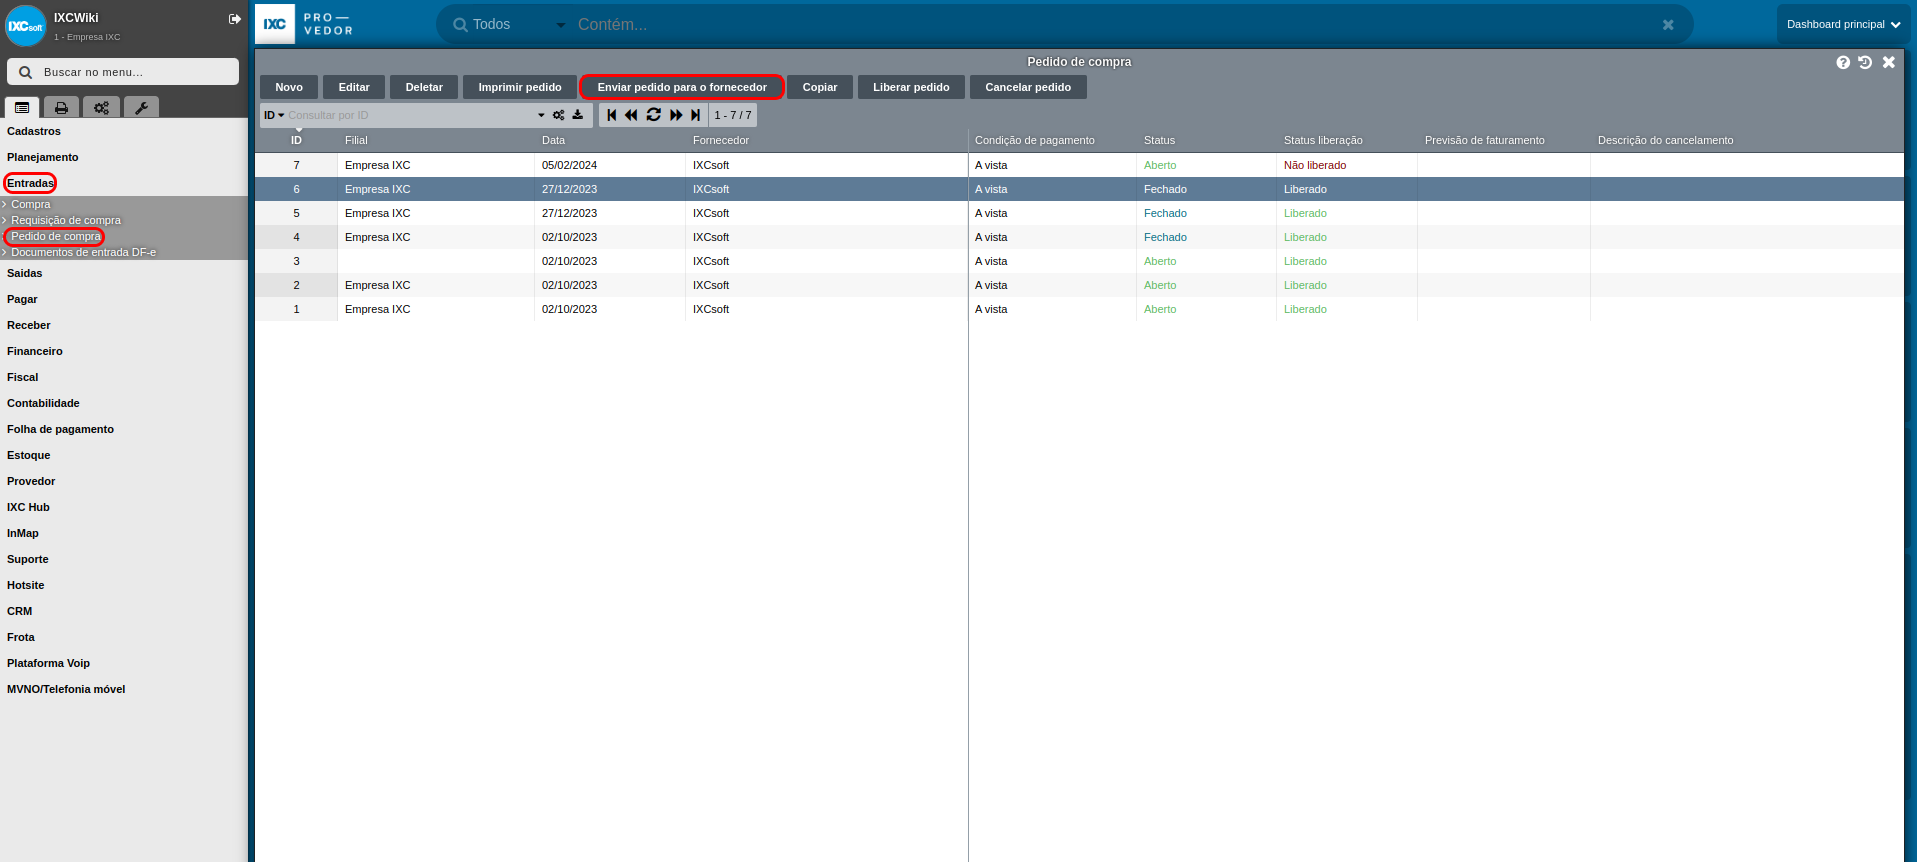Image resolution: width=1917 pixels, height=862 pixels.
Task: Click the Copiar button
Action: (820, 87)
